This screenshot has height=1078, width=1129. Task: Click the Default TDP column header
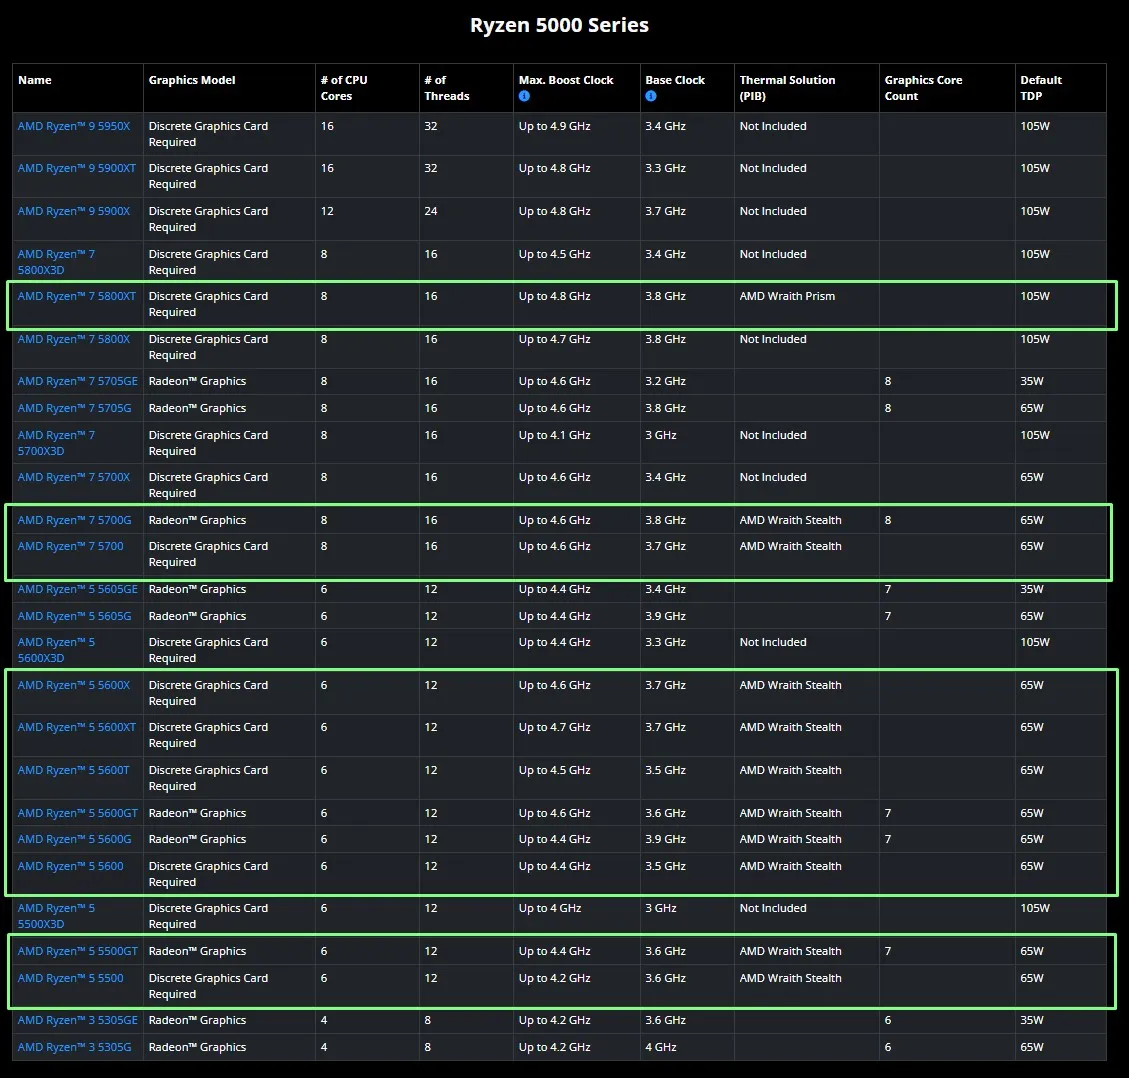click(x=1041, y=88)
